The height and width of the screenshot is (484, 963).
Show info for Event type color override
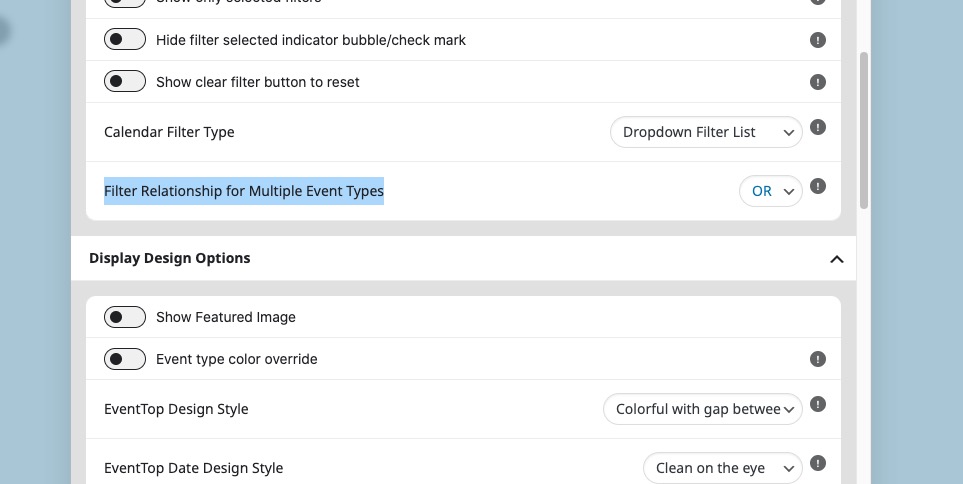[817, 359]
